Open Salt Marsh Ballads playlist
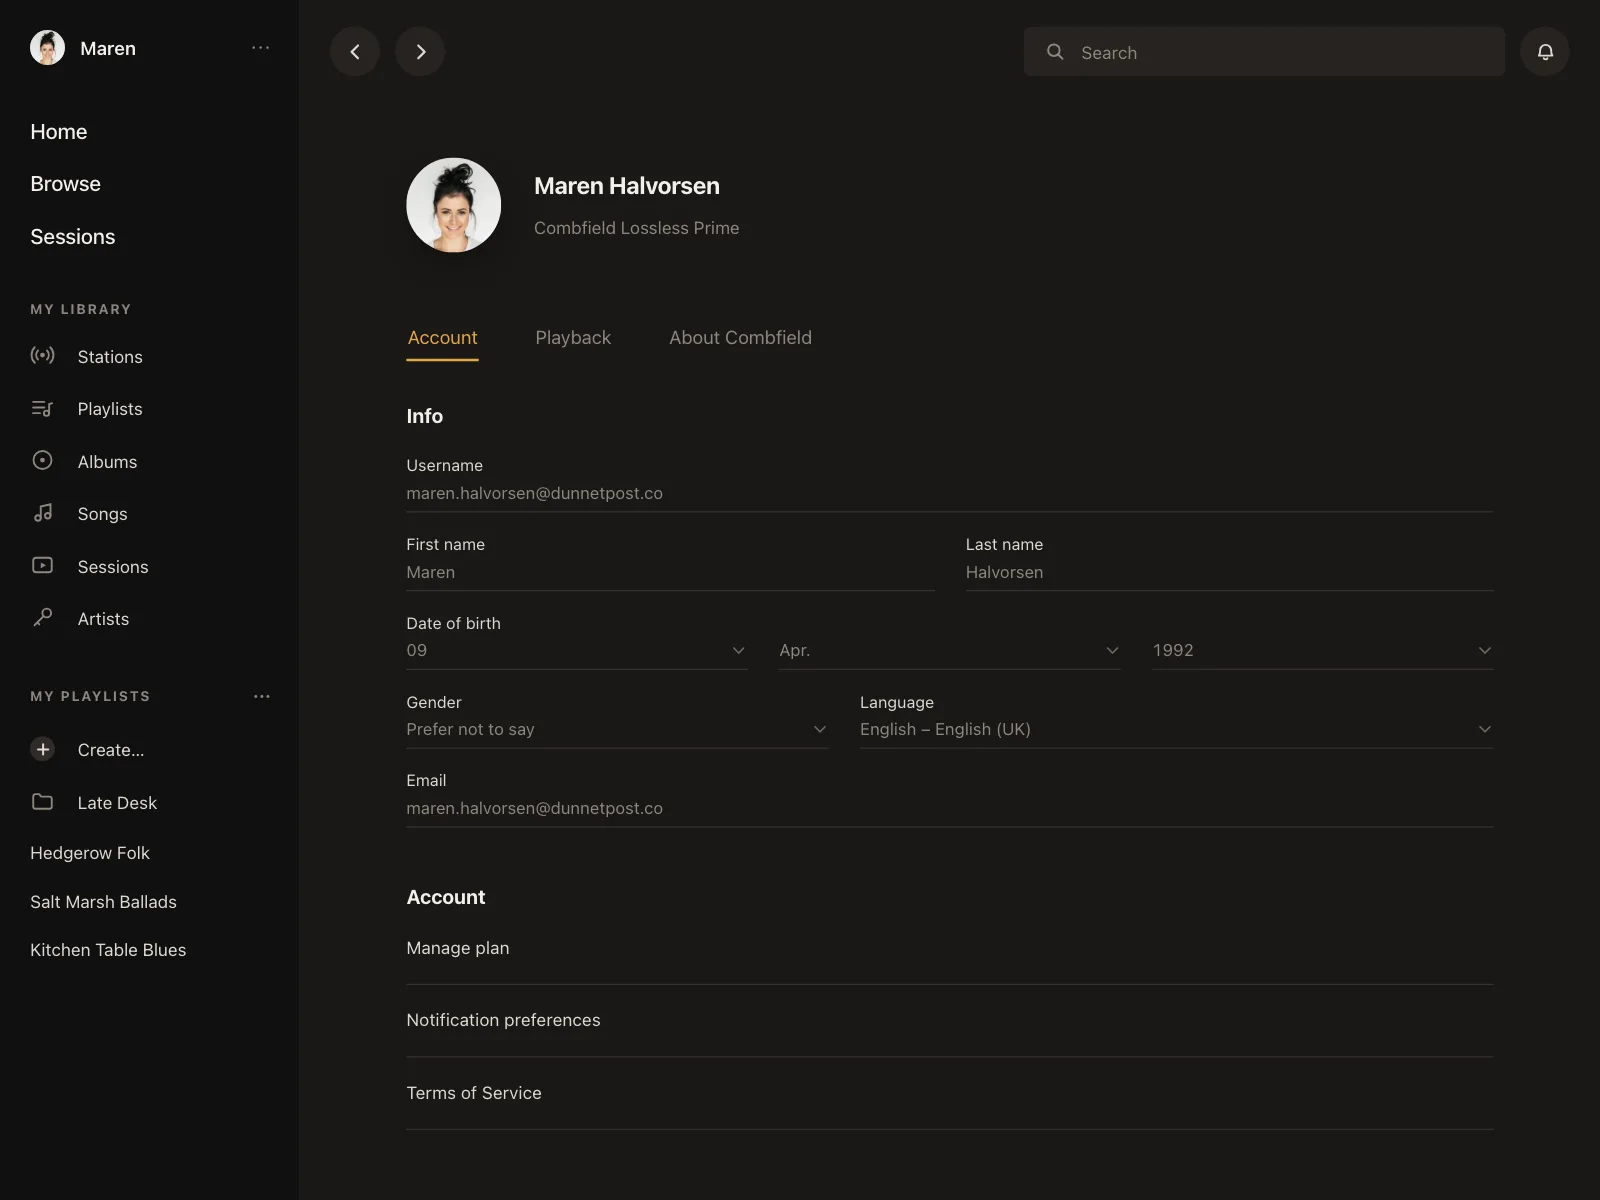This screenshot has height=1200, width=1600. (x=103, y=902)
